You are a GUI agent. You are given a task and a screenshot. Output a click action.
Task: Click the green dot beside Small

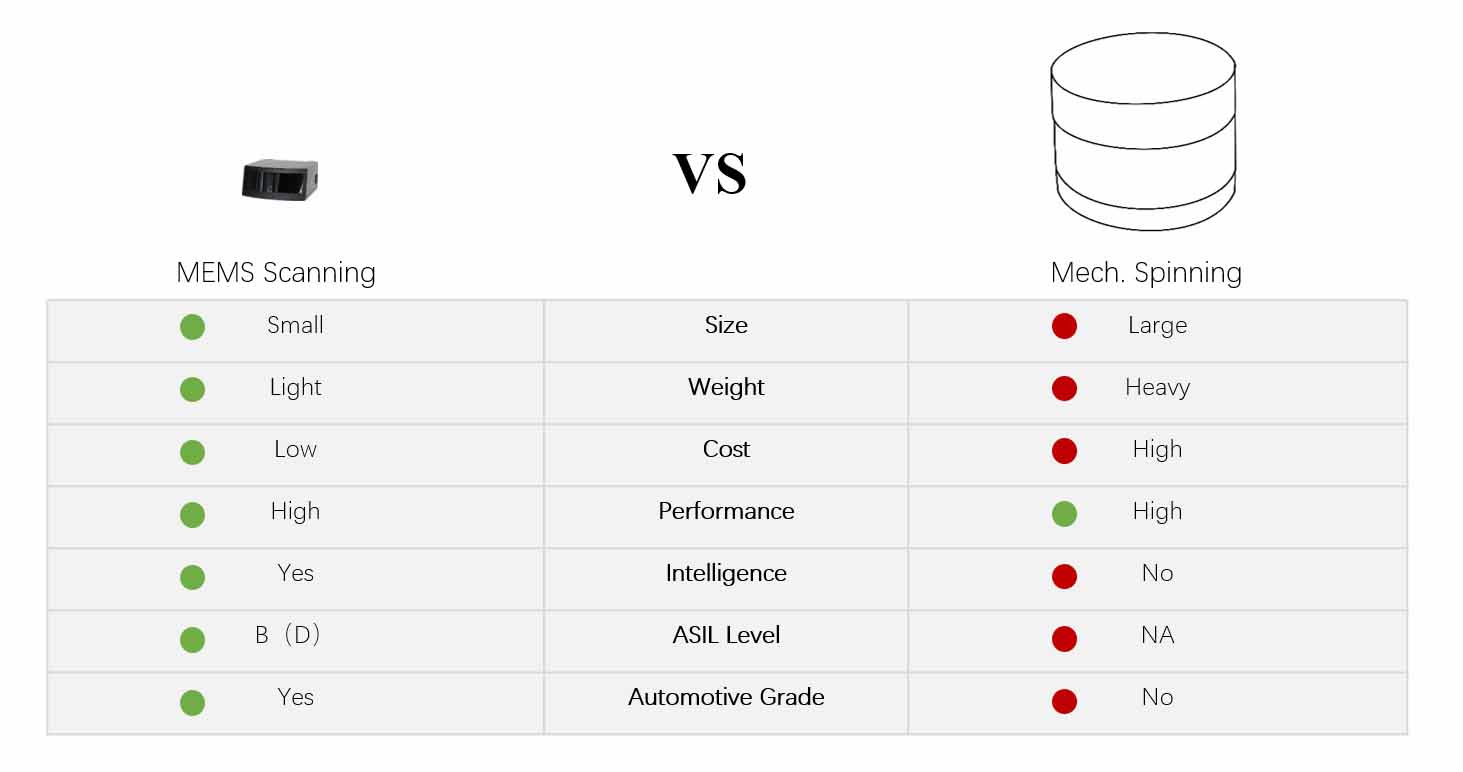click(193, 327)
